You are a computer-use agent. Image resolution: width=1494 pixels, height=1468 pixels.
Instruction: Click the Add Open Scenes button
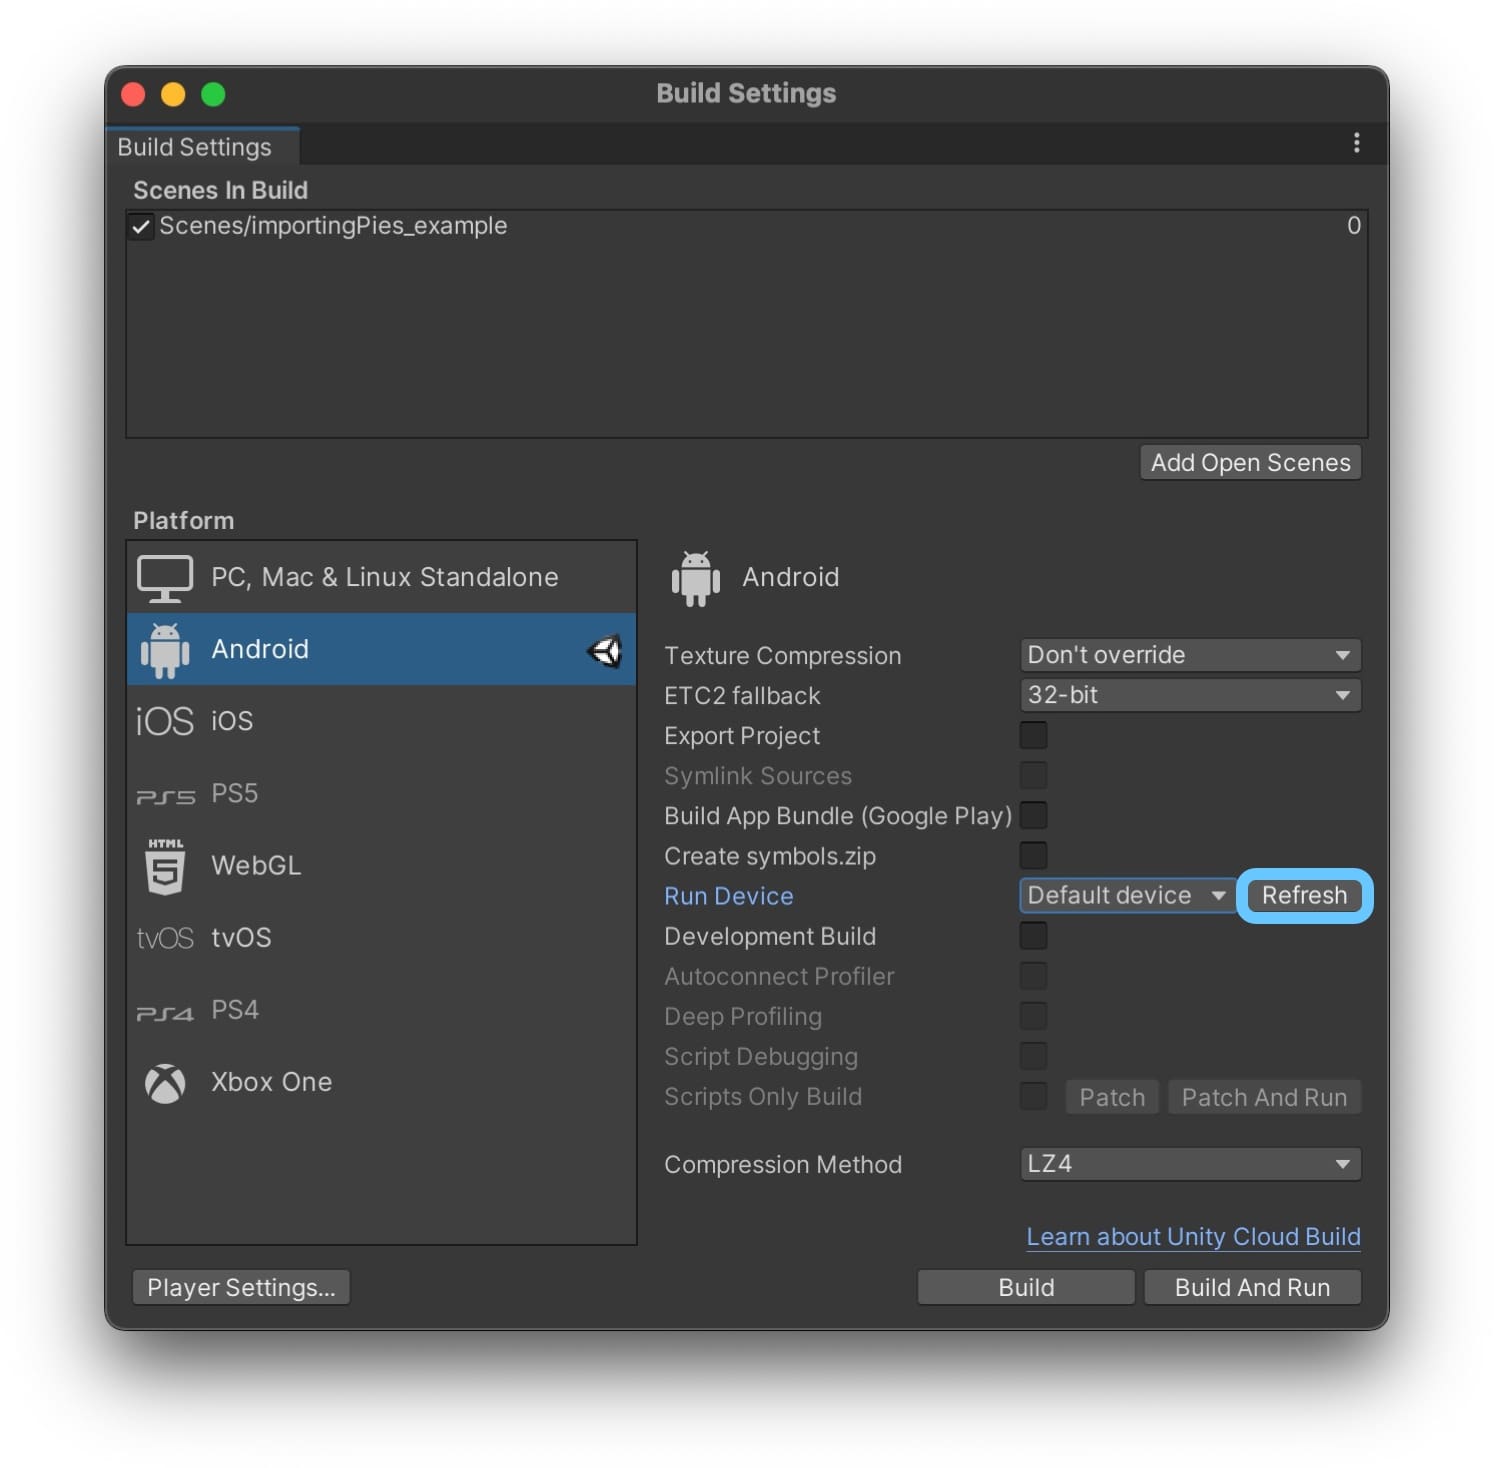(x=1250, y=463)
